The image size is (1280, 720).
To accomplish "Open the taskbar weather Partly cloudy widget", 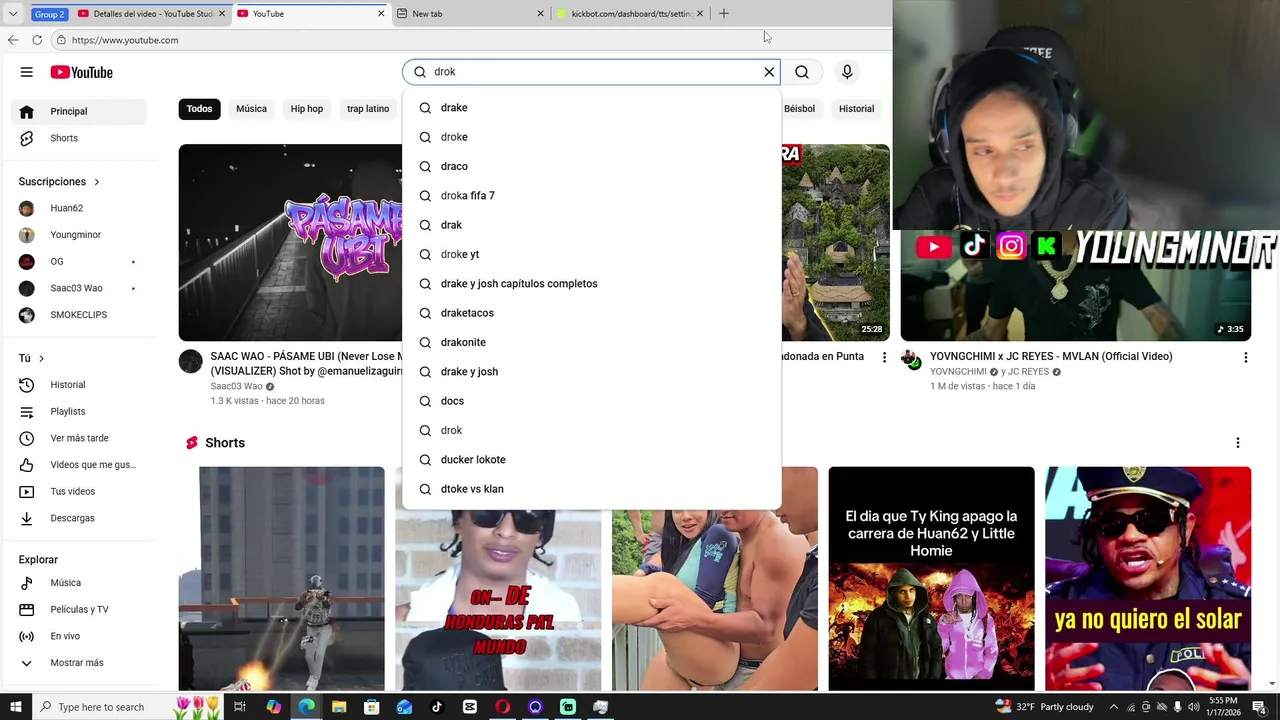I will coord(1043,707).
